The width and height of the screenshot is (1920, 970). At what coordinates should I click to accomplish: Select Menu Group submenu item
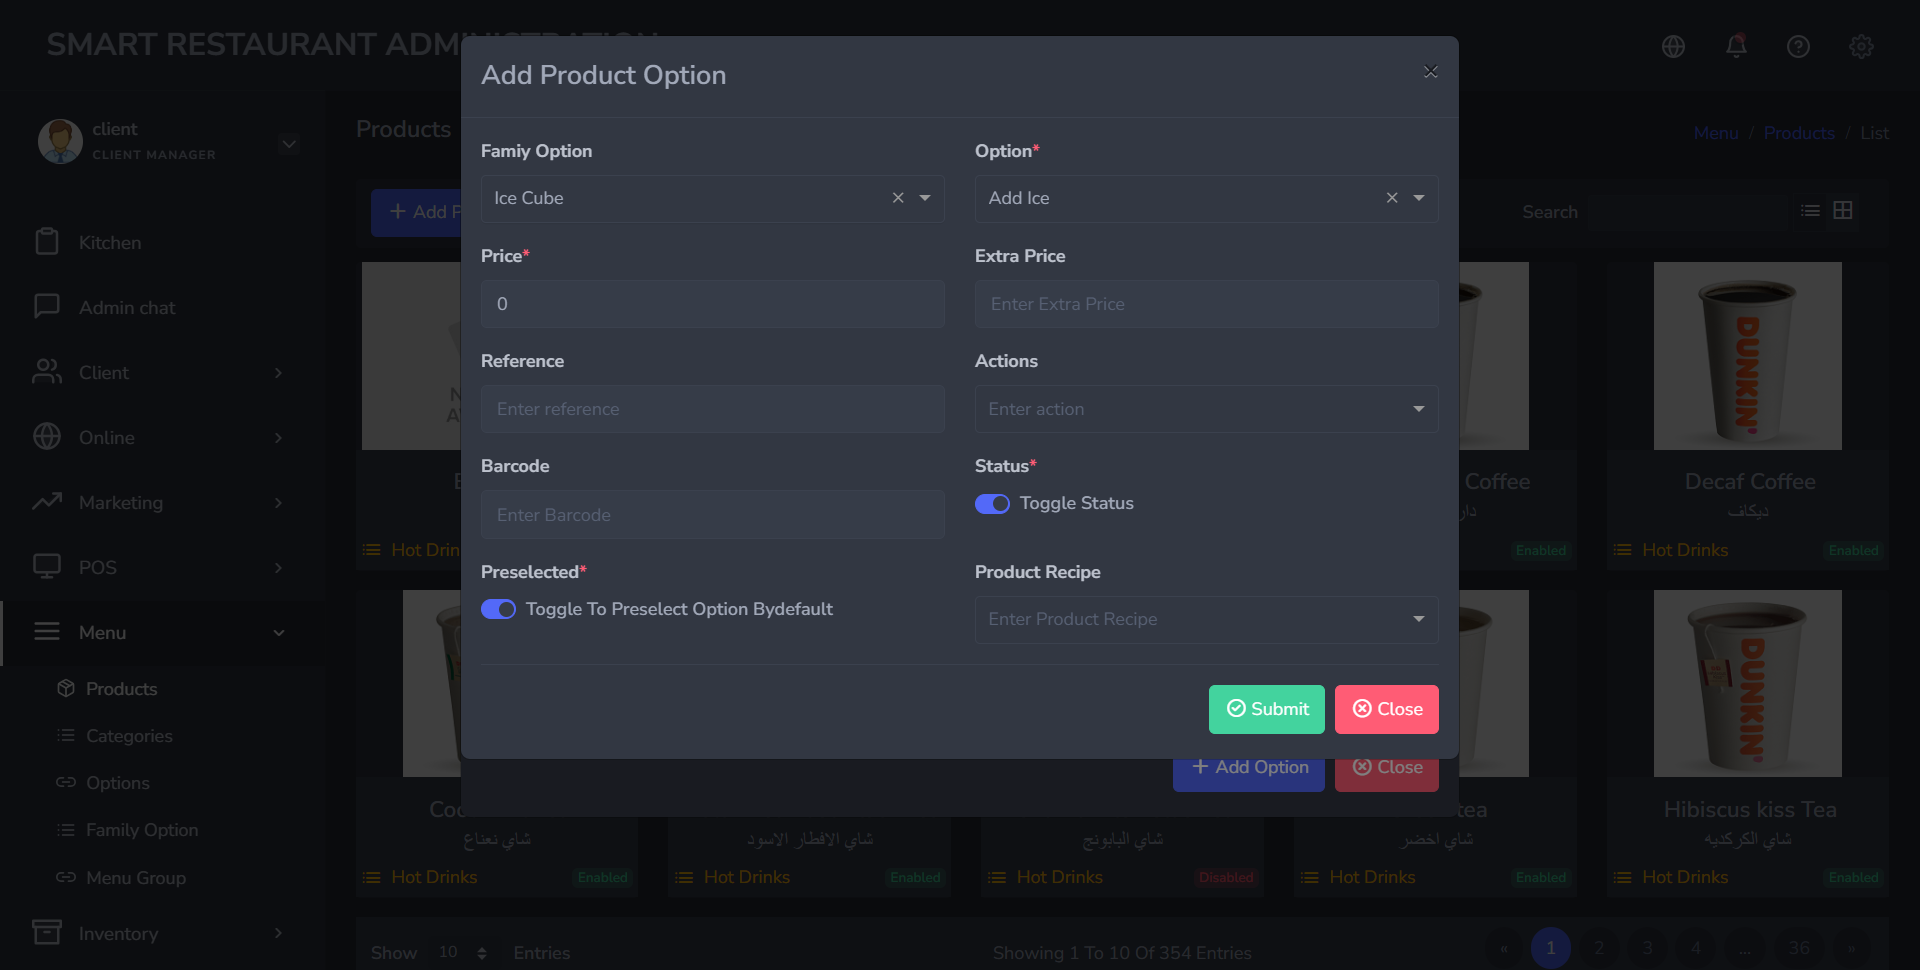pos(136,878)
